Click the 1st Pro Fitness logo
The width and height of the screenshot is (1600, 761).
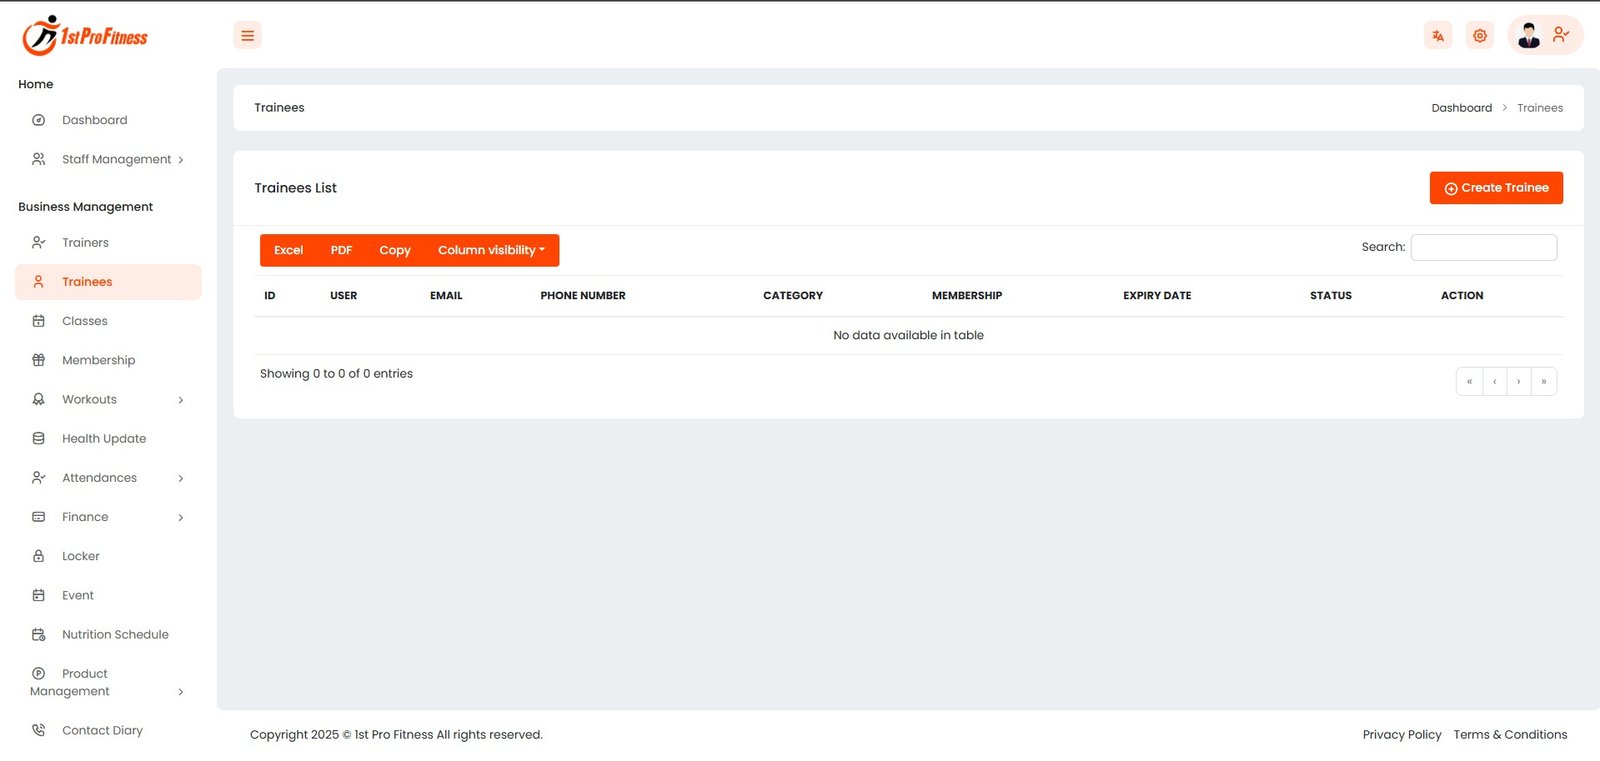tap(85, 36)
